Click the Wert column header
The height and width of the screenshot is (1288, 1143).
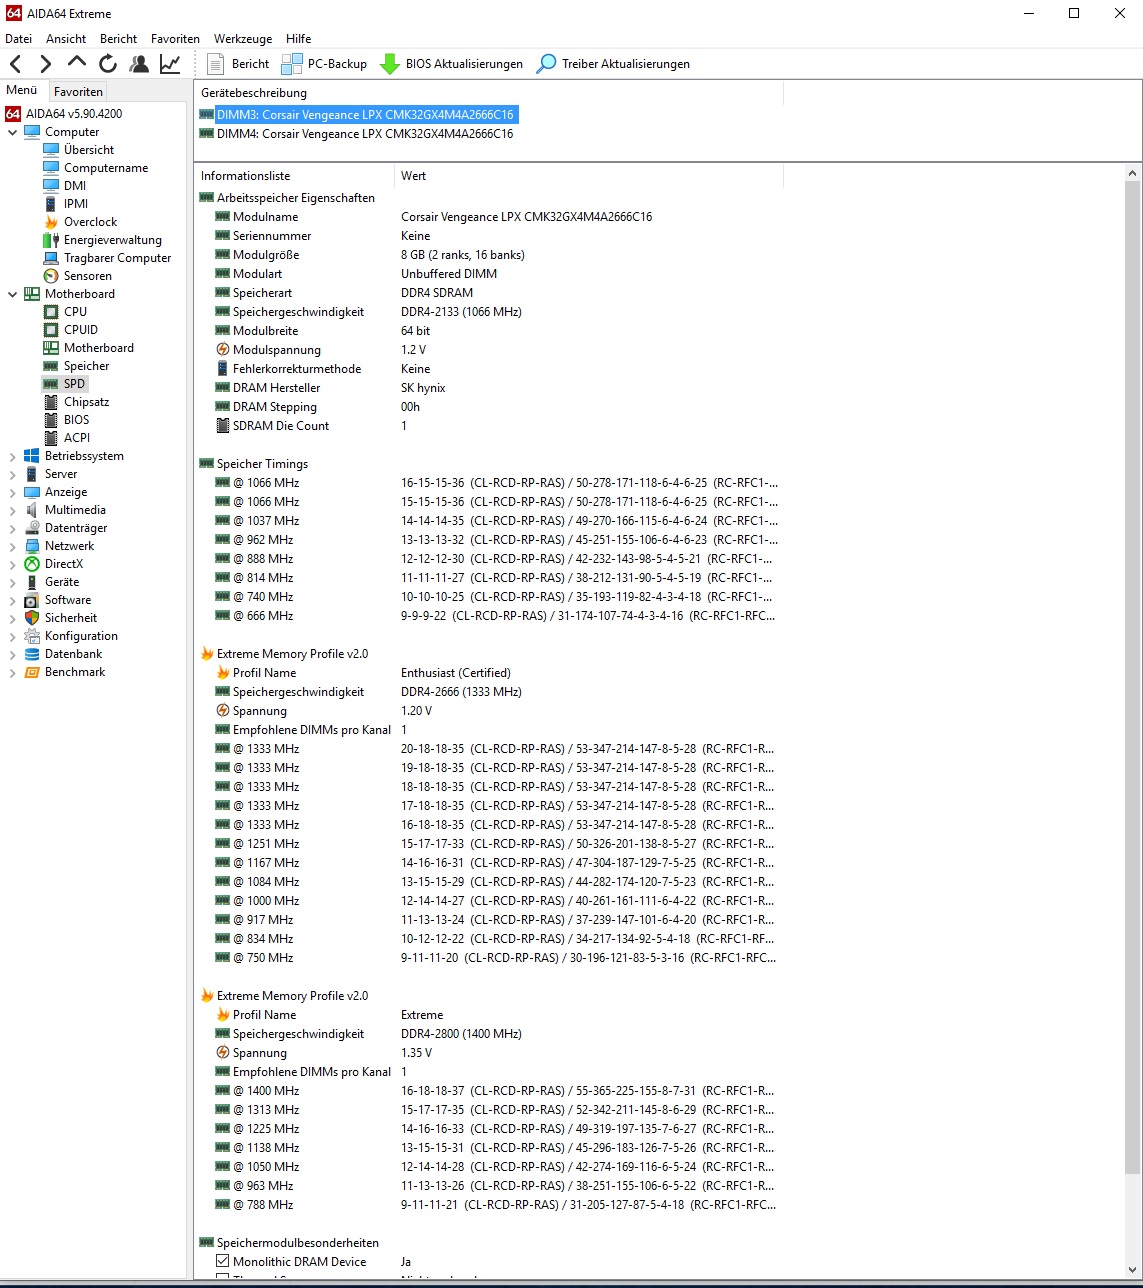point(589,176)
